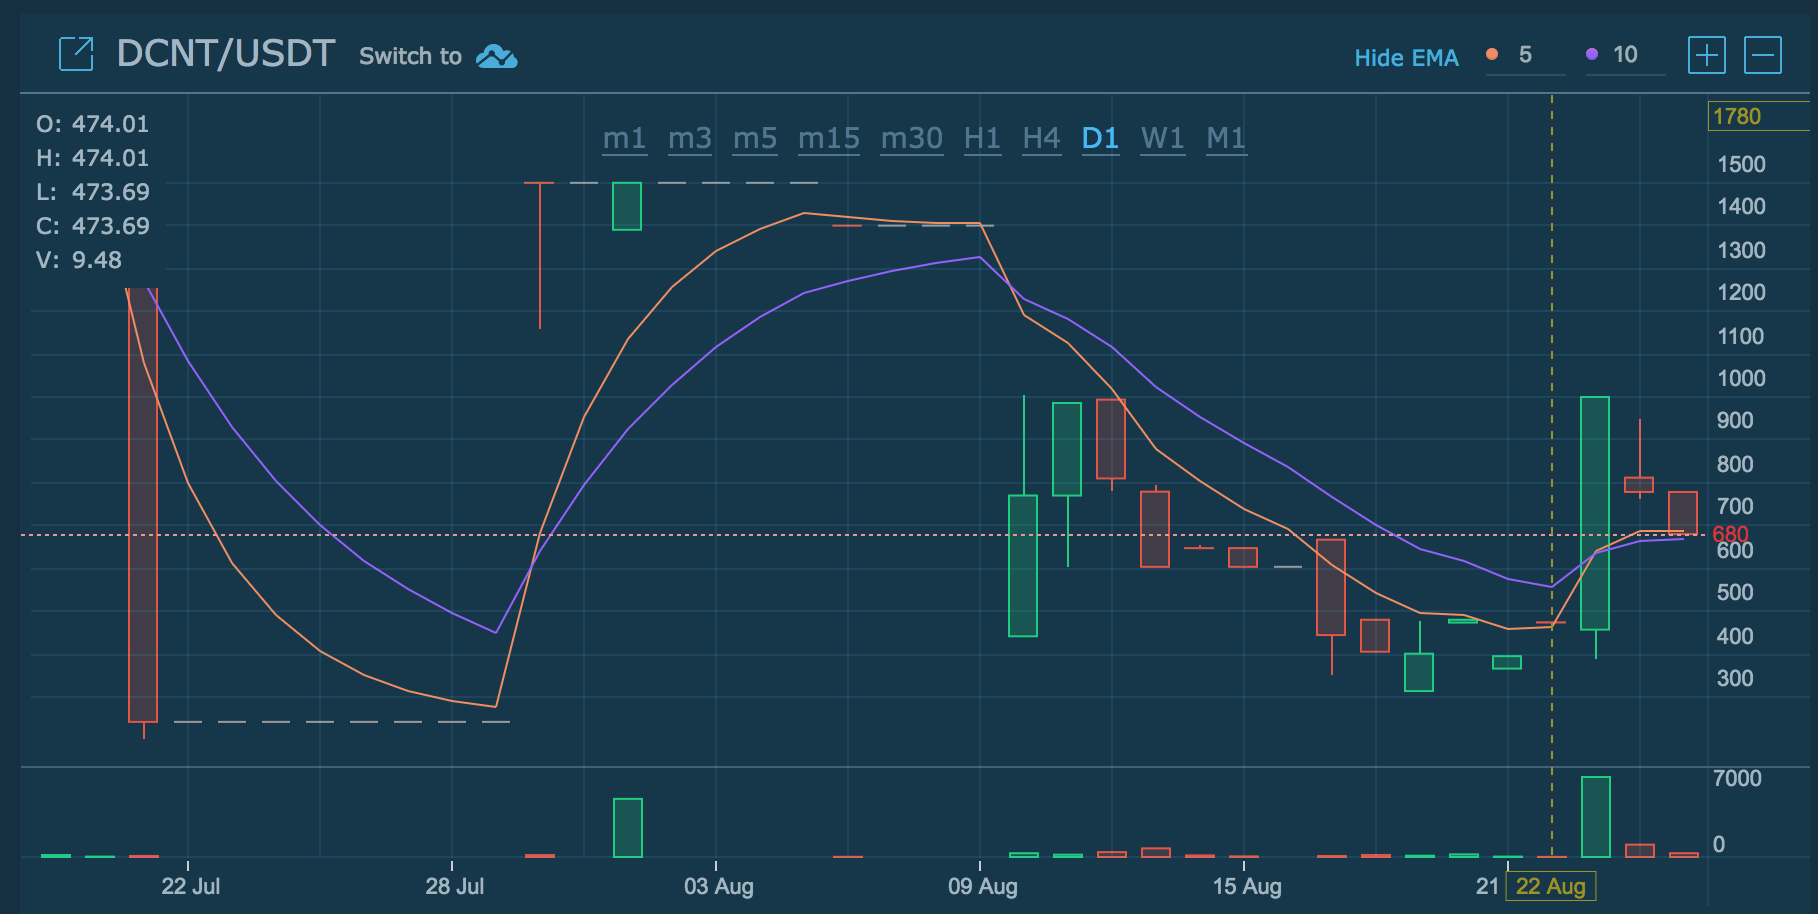
Task: Zoom in with the plus button
Action: click(x=1707, y=55)
